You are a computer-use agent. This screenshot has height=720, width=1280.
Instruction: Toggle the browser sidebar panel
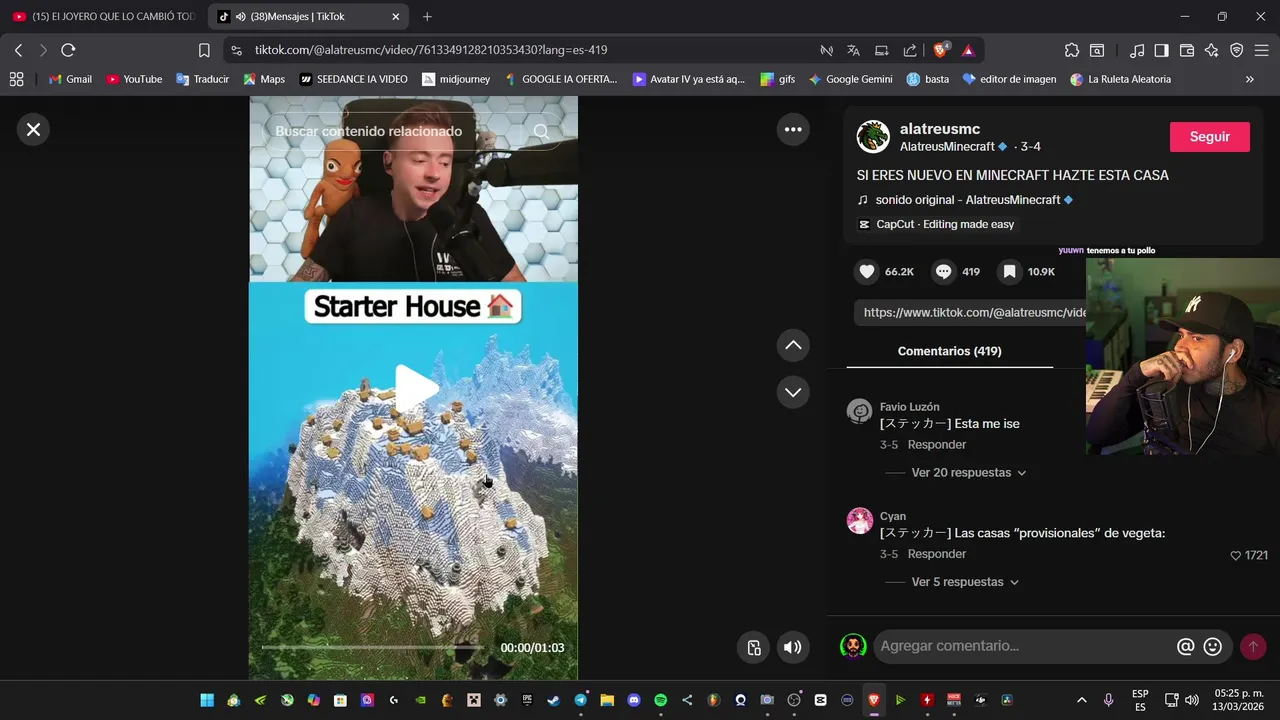(1161, 50)
